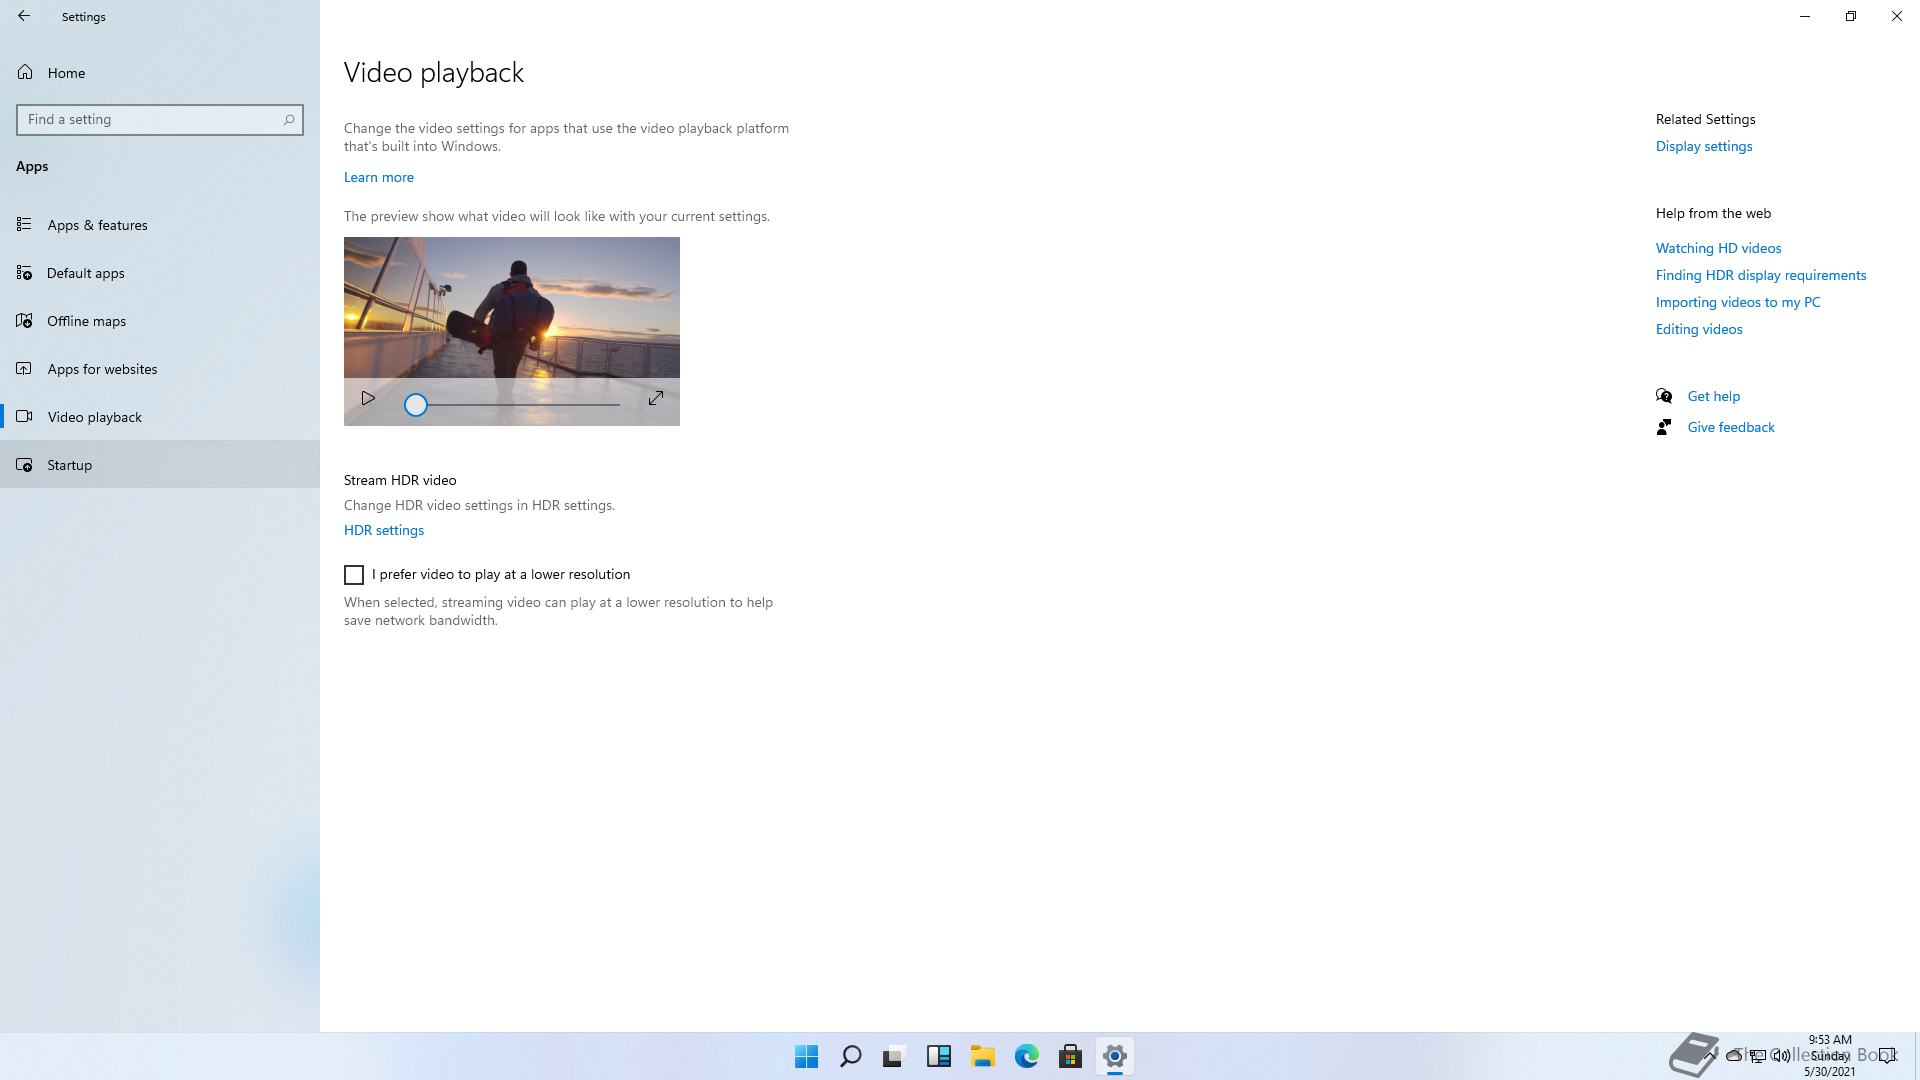
Task: Click the network tray icon
Action: [1757, 1055]
